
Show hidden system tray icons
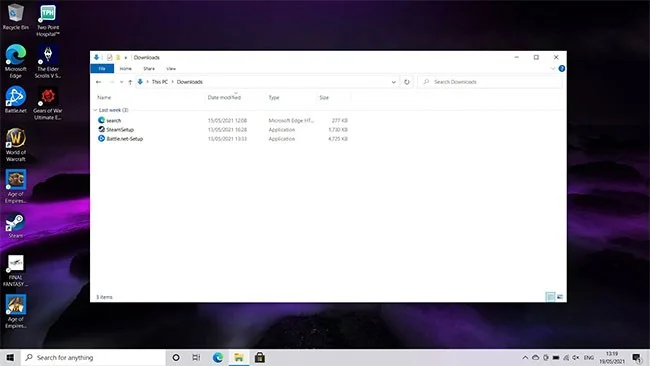(525, 357)
